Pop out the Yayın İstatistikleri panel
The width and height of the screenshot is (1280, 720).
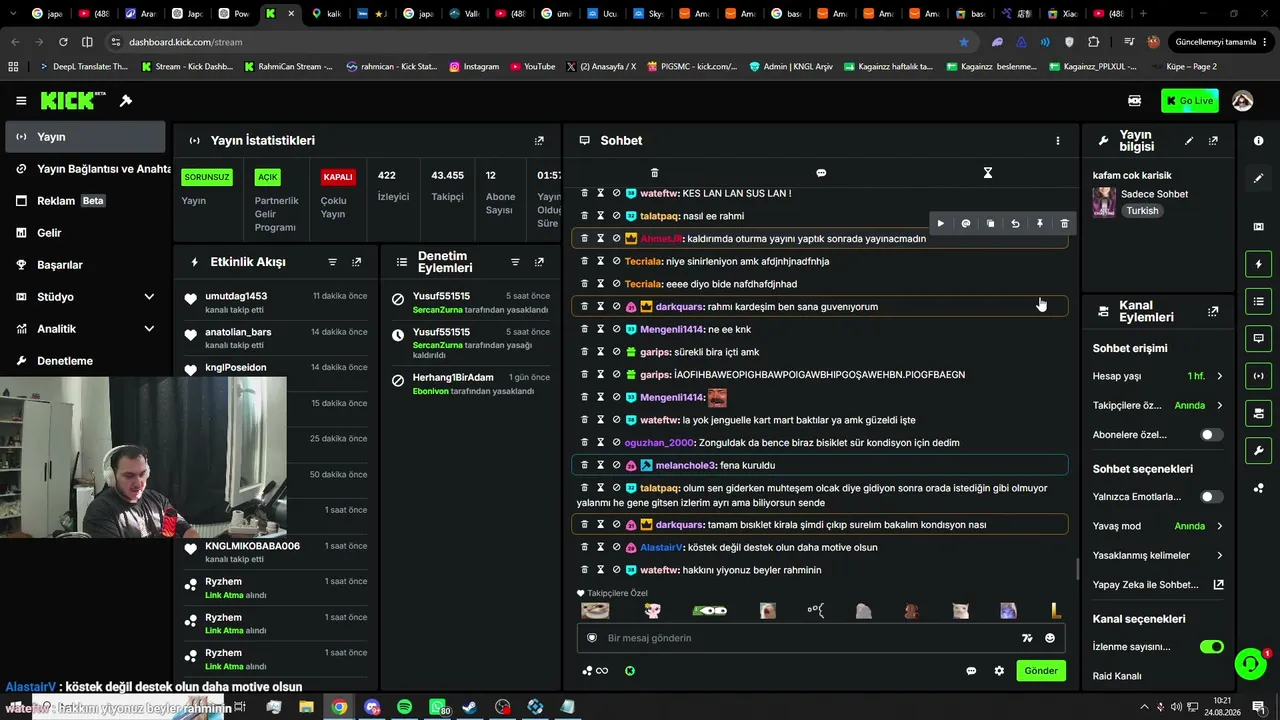[x=539, y=141]
